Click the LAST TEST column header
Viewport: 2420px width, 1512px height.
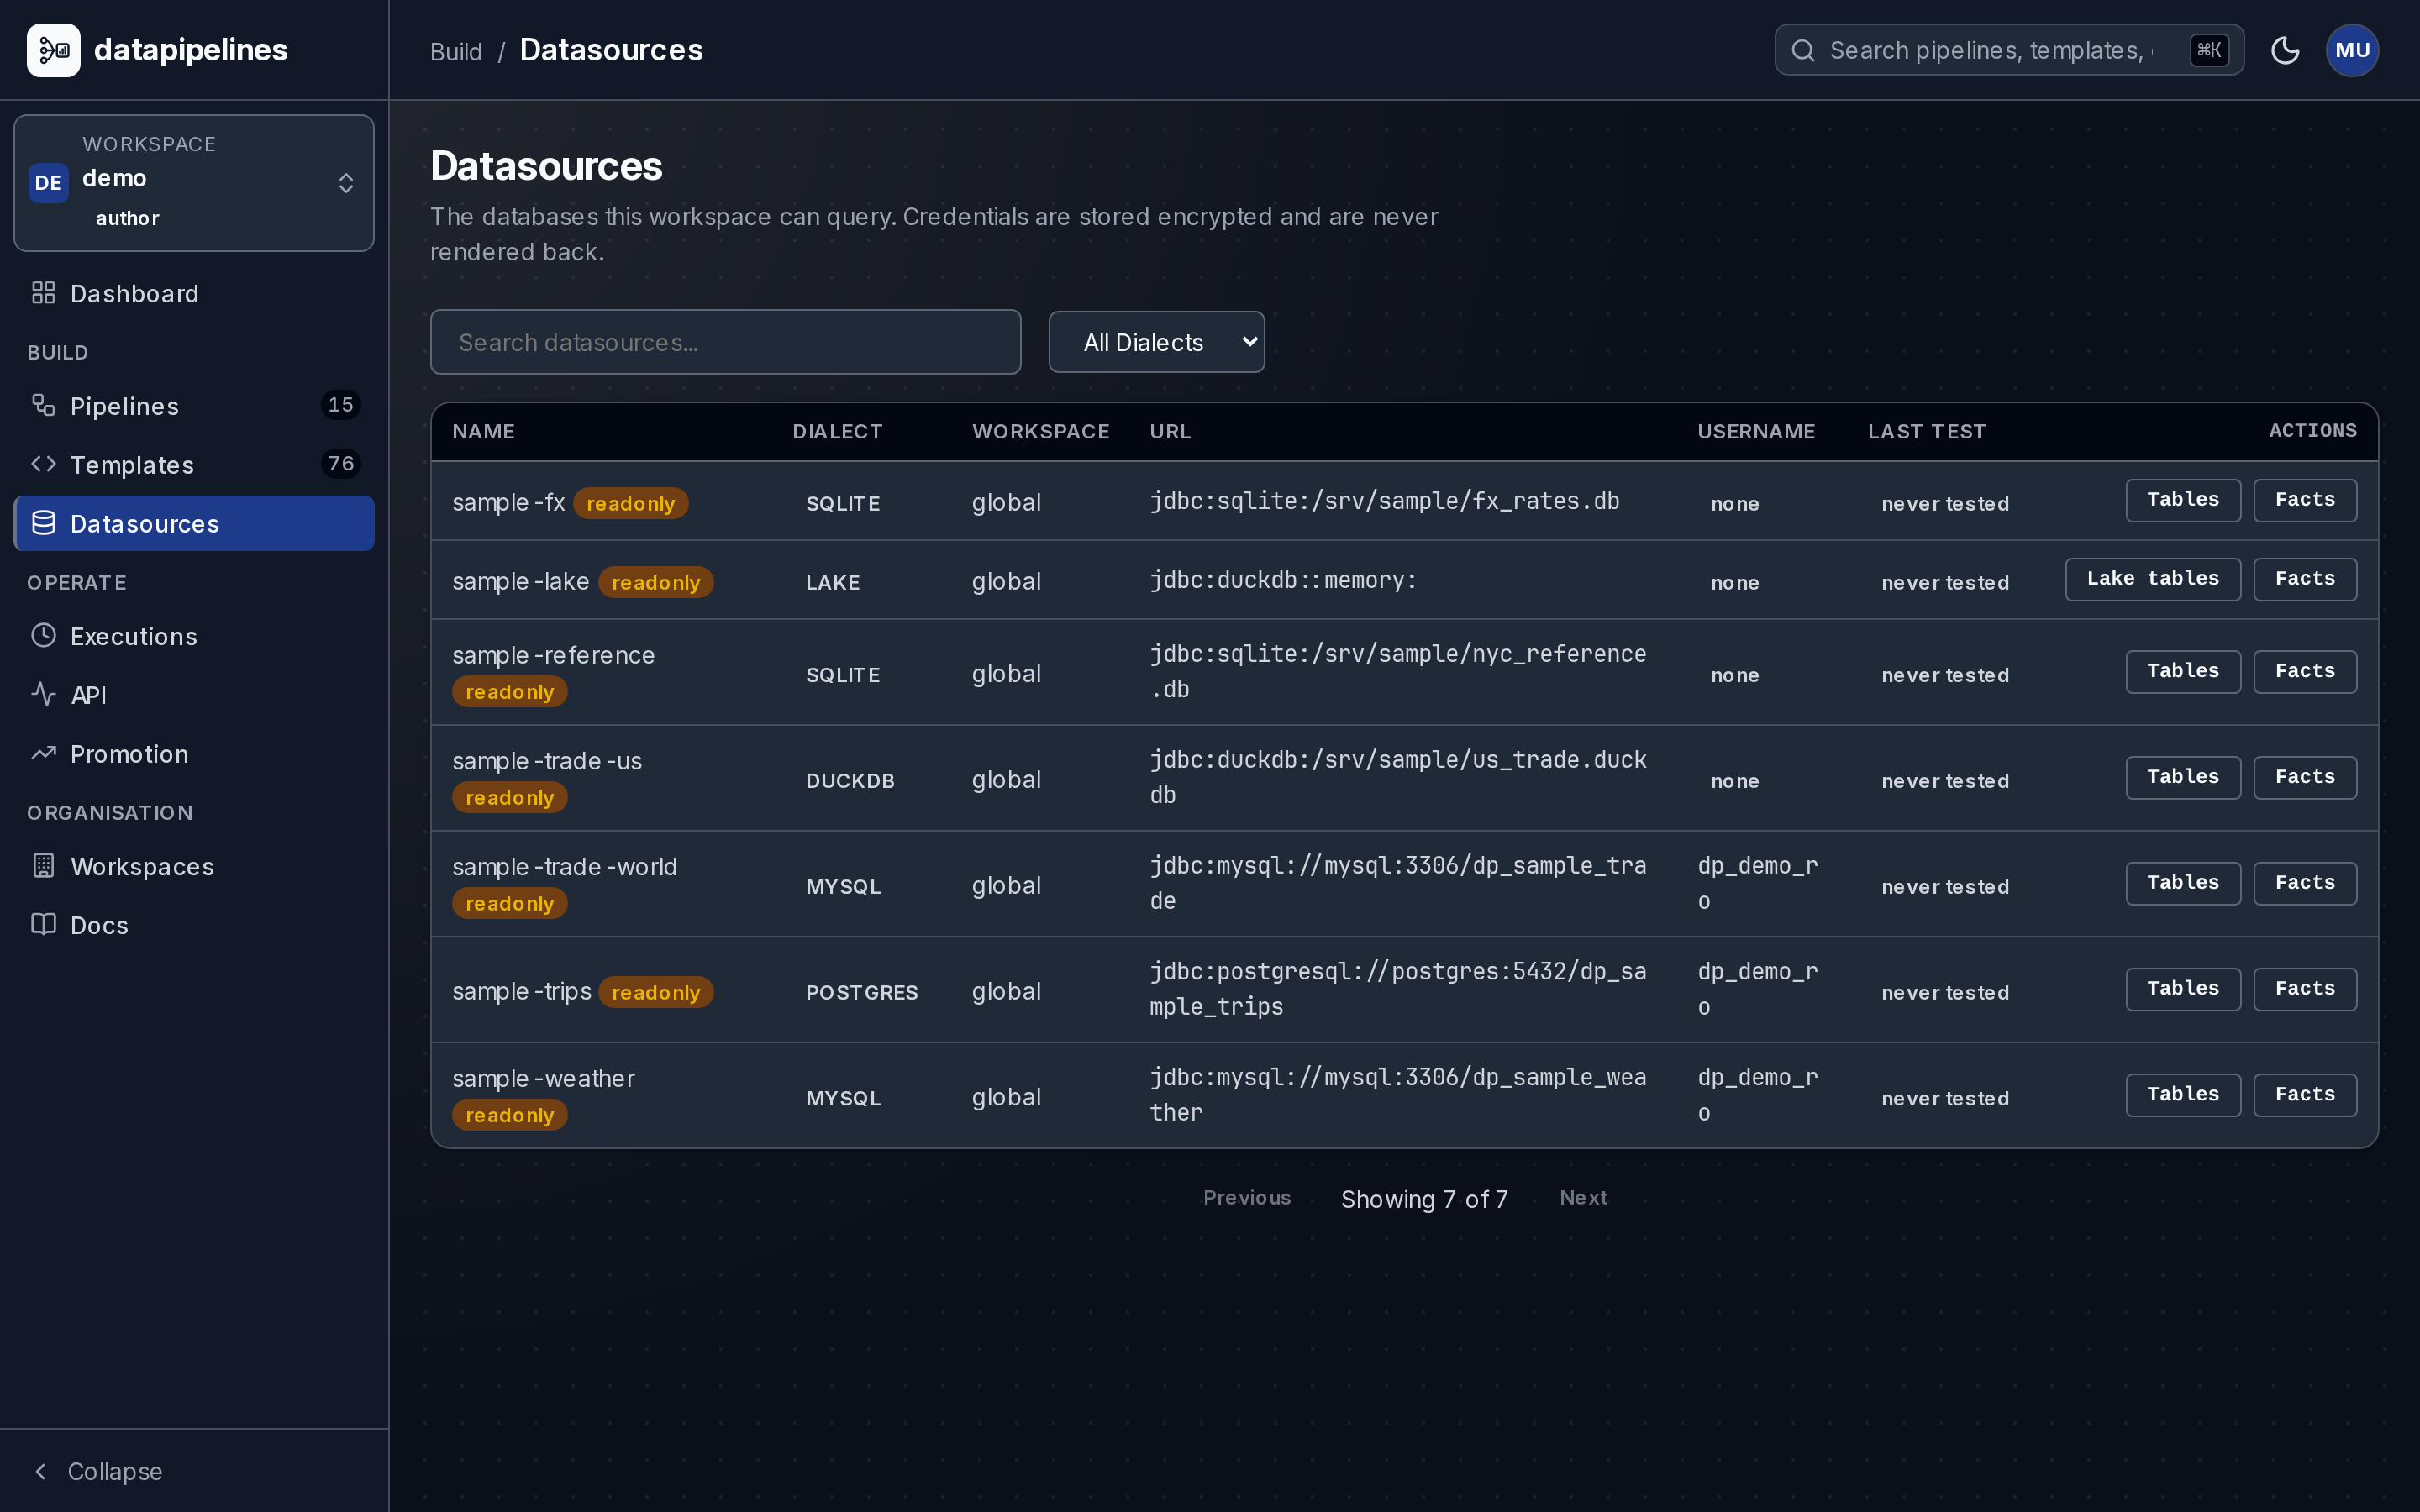(1926, 432)
